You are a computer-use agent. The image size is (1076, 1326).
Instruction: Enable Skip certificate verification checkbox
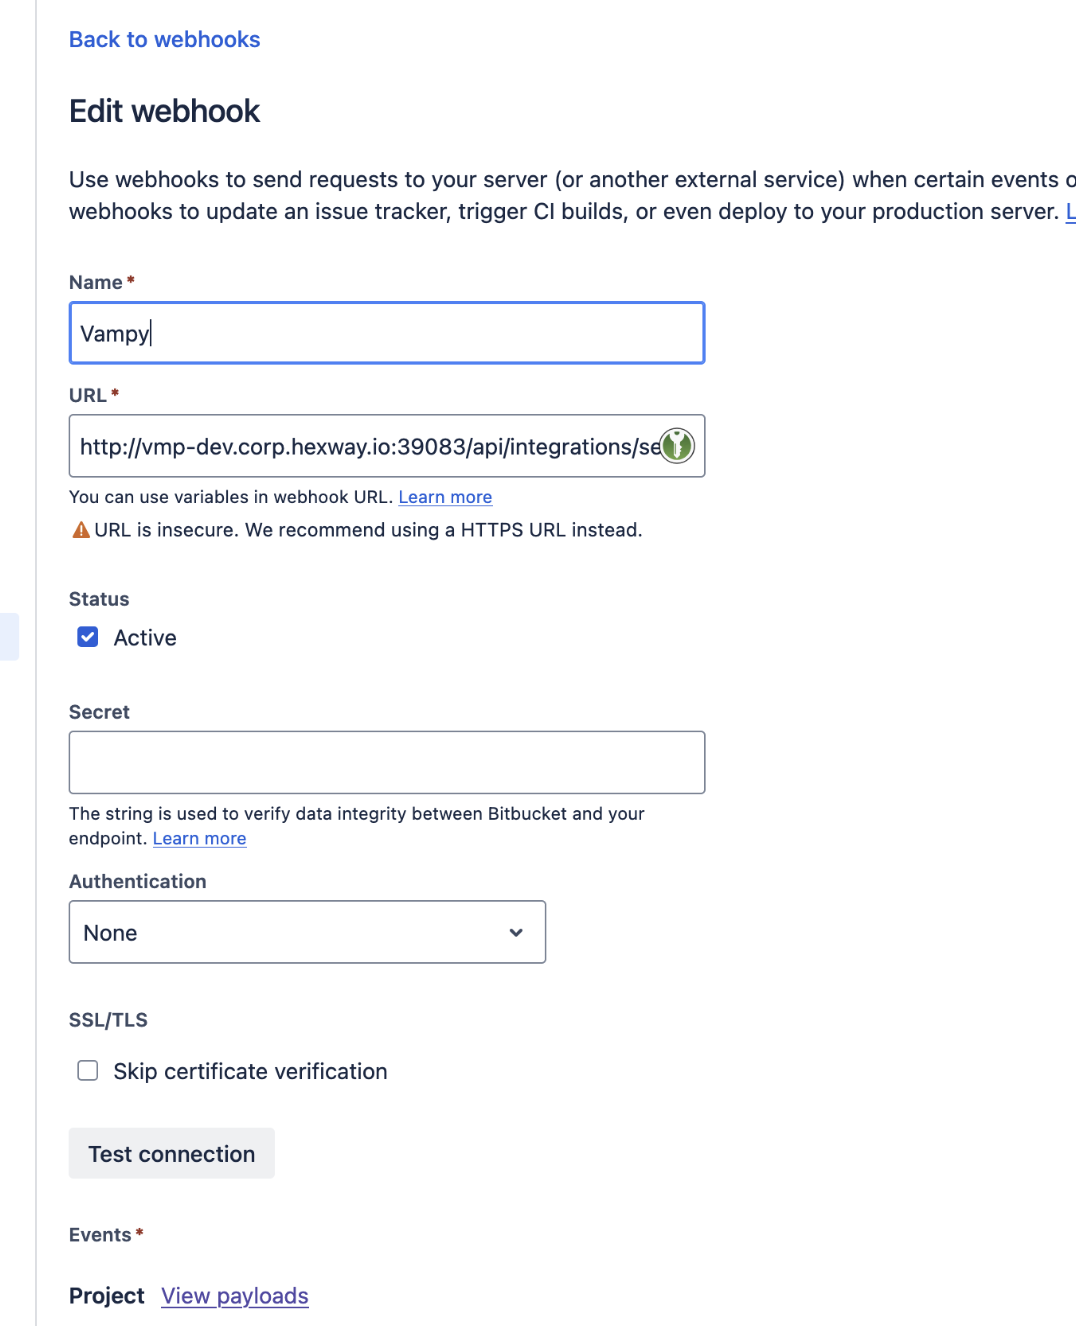click(x=88, y=1071)
